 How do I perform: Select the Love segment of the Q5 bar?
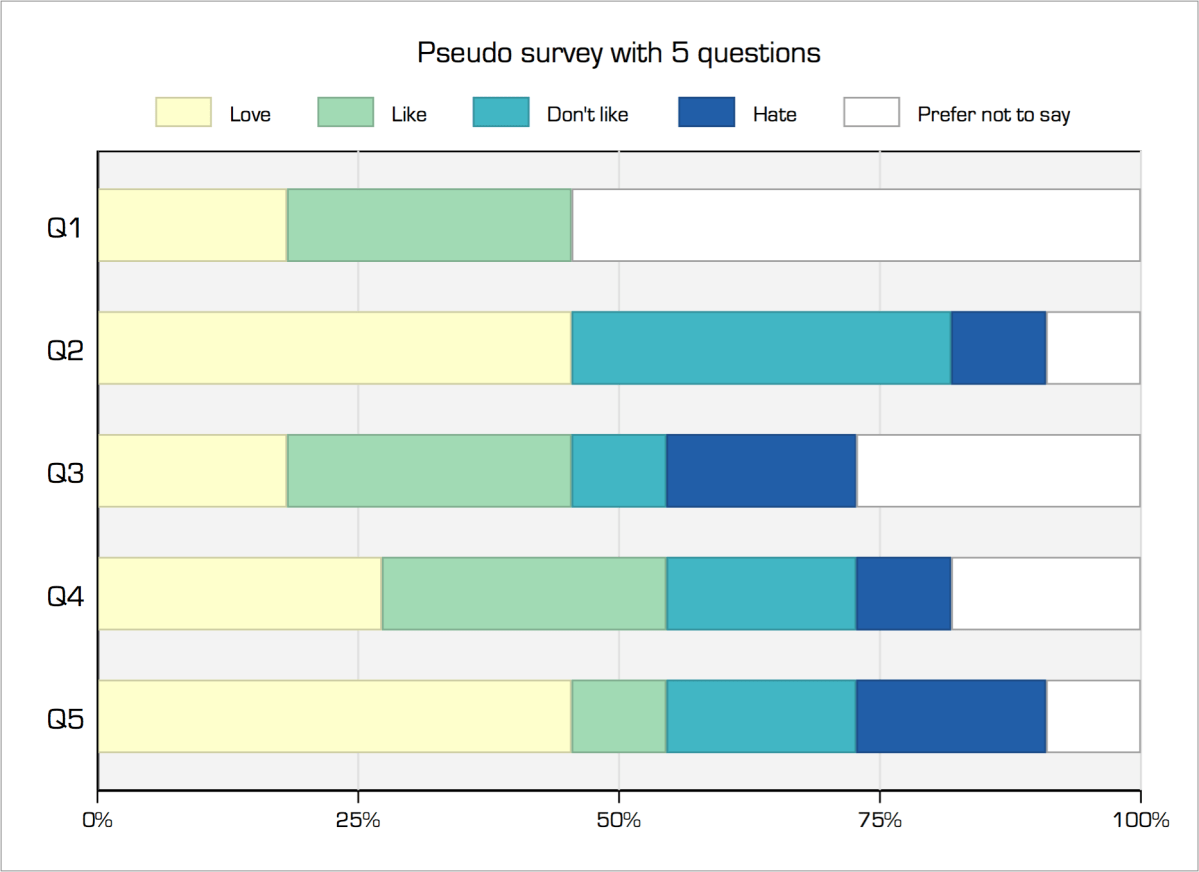point(334,716)
